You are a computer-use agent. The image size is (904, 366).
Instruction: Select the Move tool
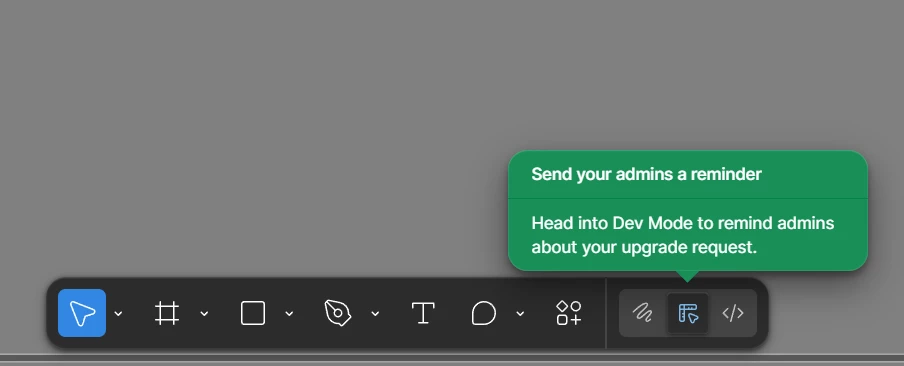[x=82, y=313]
